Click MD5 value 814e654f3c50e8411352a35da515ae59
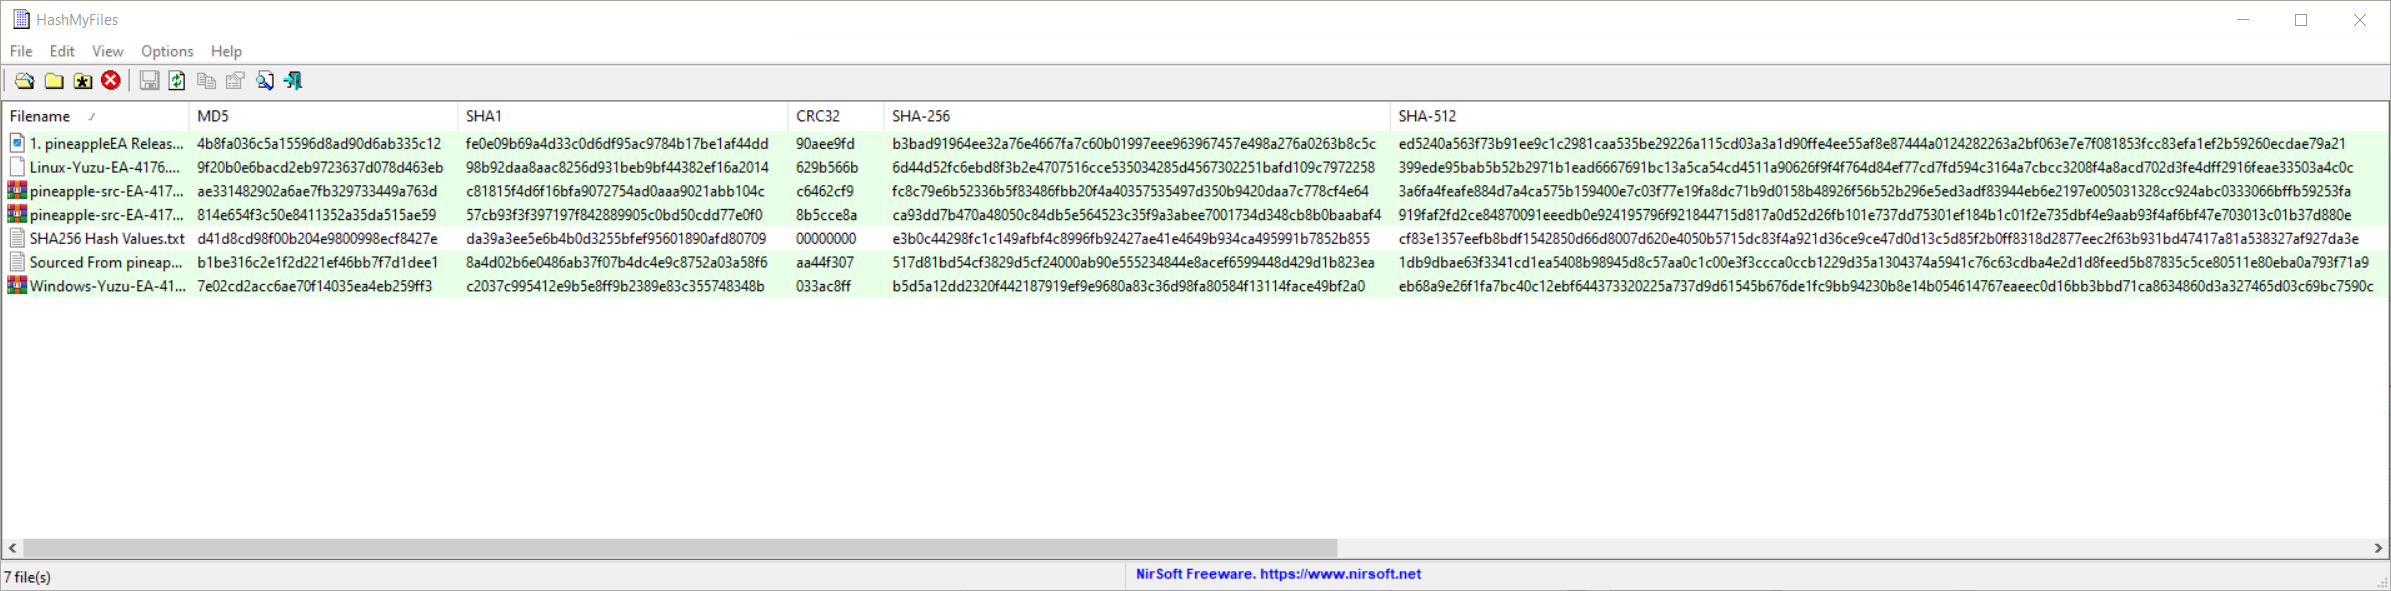 (x=316, y=214)
